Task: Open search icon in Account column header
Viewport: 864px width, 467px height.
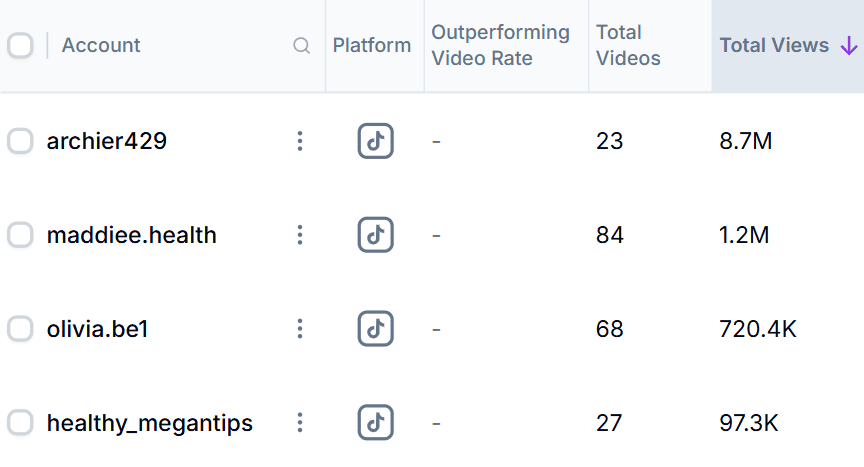Action: coord(301,46)
